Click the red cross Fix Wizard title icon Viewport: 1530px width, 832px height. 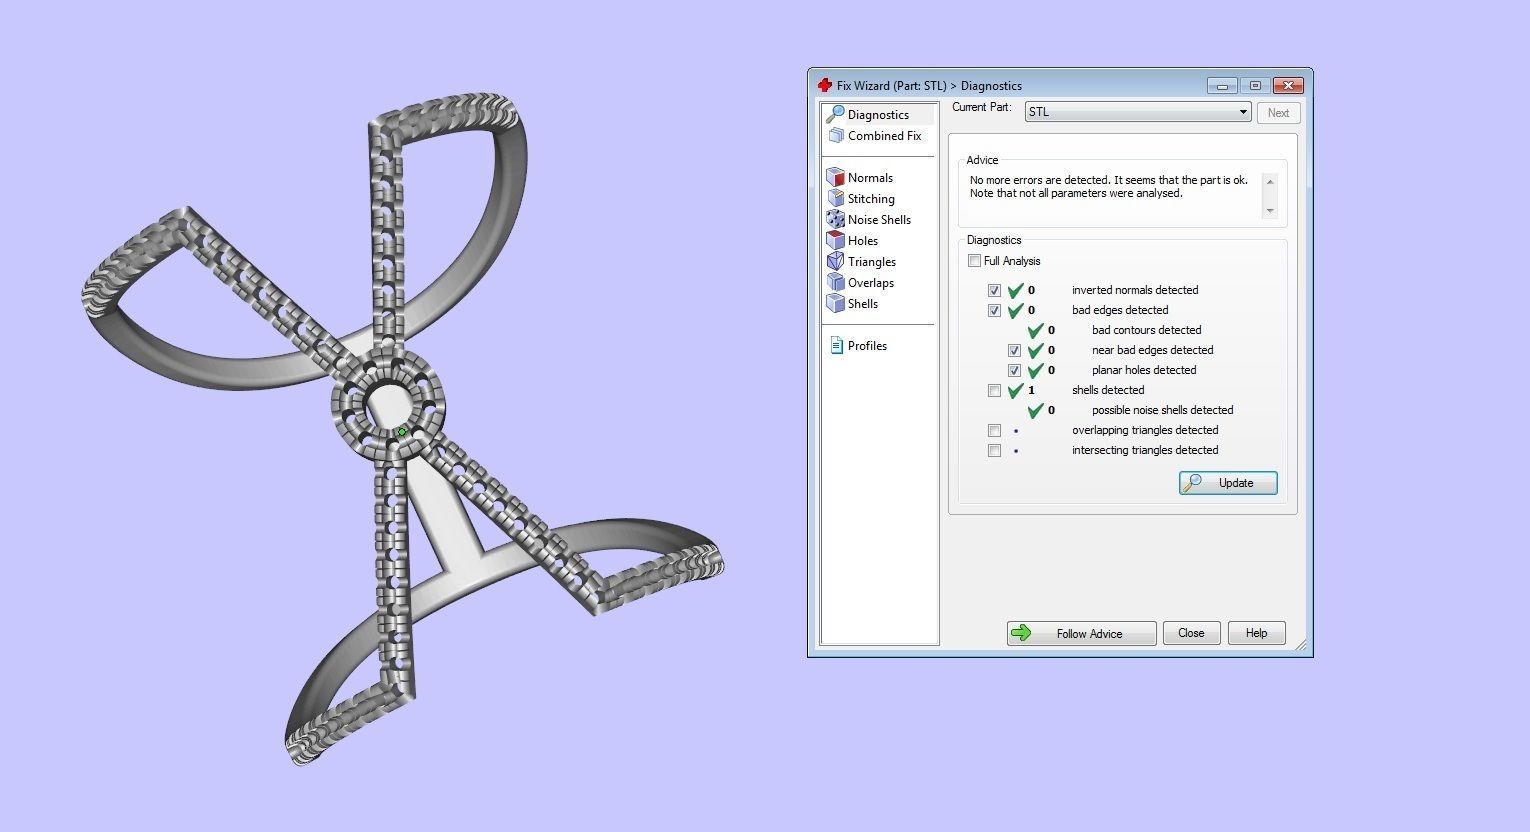(824, 85)
